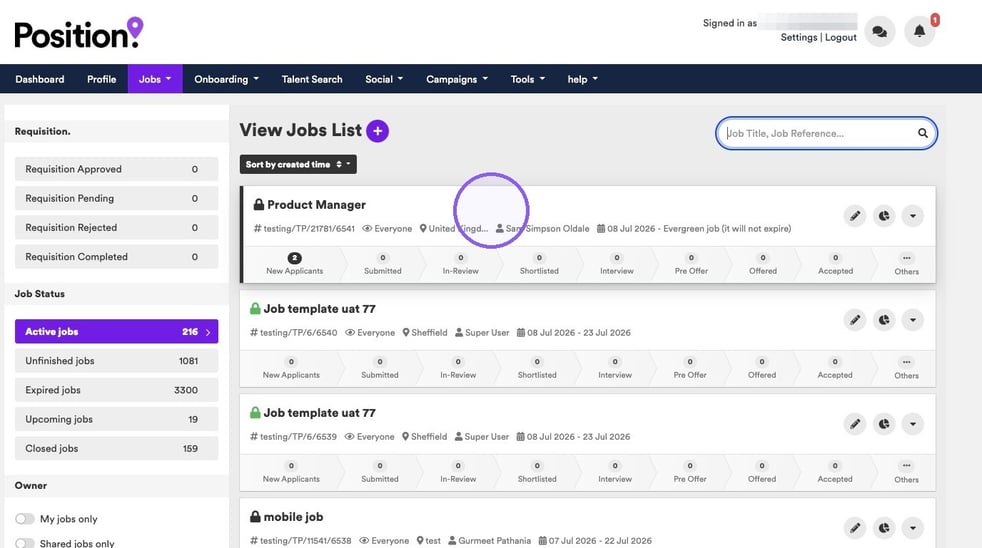Click the Logout link
The image size is (982, 548).
tap(840, 37)
